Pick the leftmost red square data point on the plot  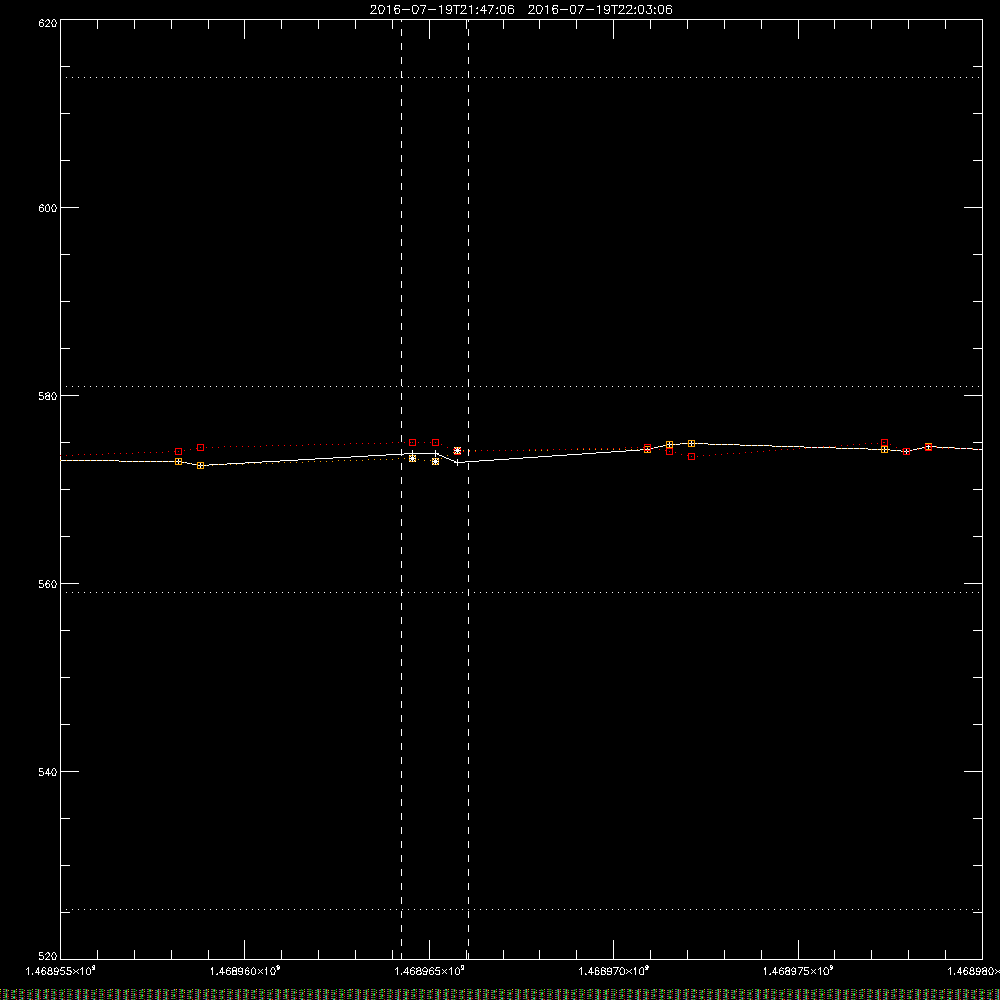tap(179, 452)
